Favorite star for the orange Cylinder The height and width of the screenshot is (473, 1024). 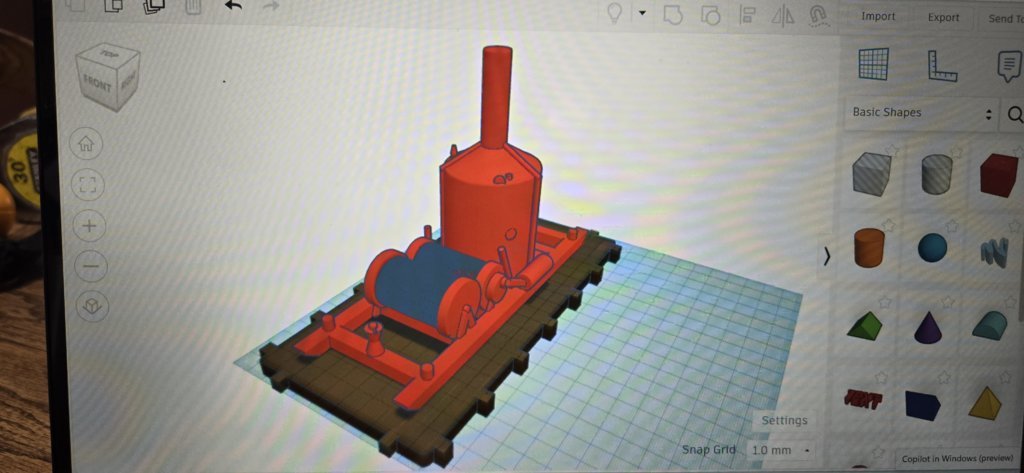pyautogui.click(x=888, y=225)
